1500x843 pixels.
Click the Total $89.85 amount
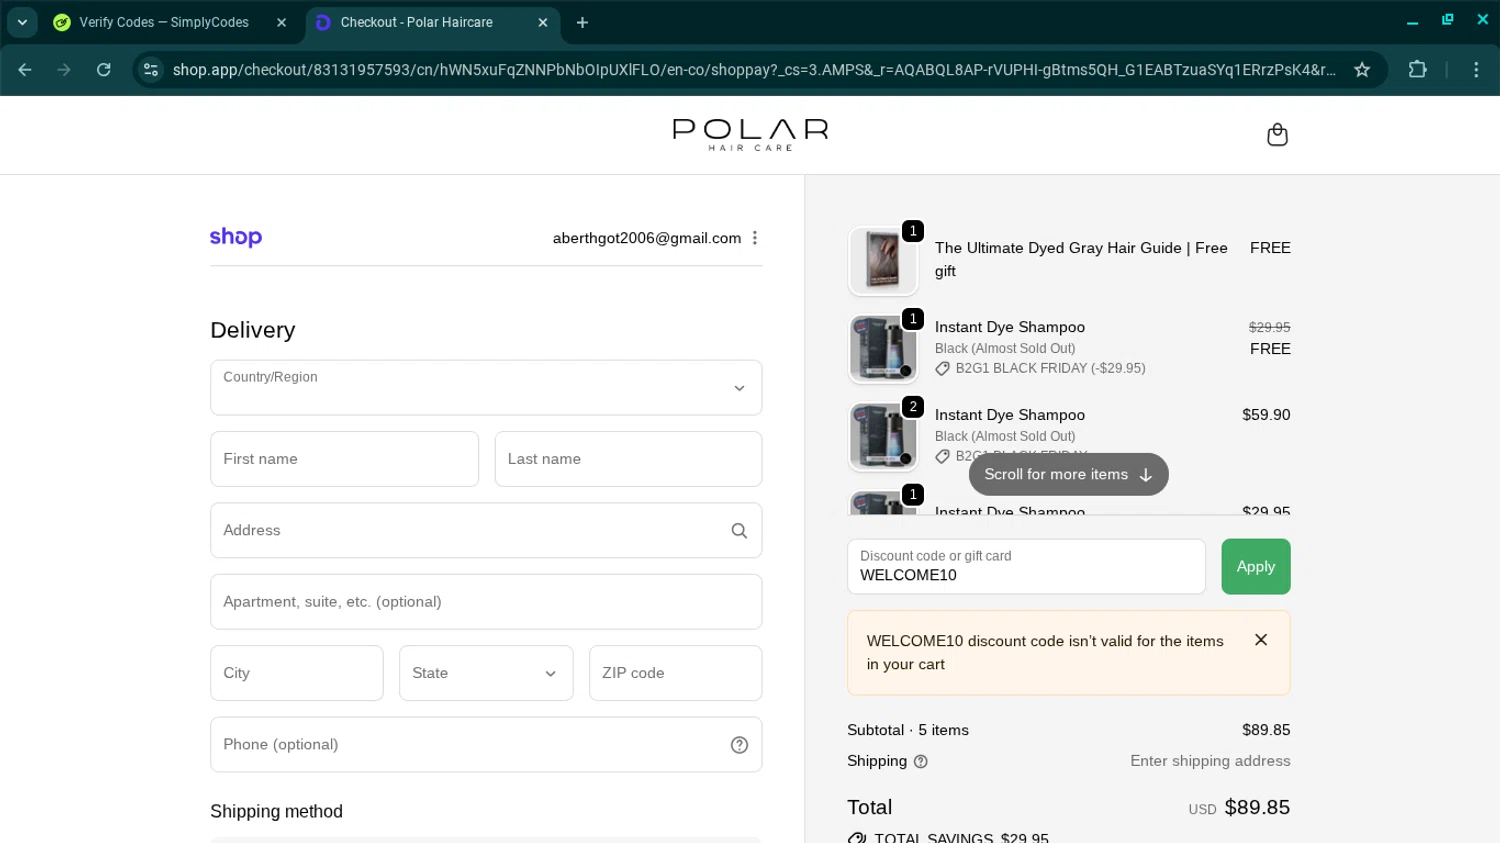tap(1257, 808)
